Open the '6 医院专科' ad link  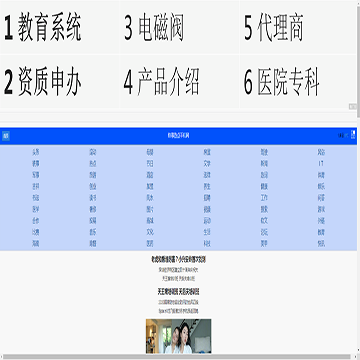[282, 82]
